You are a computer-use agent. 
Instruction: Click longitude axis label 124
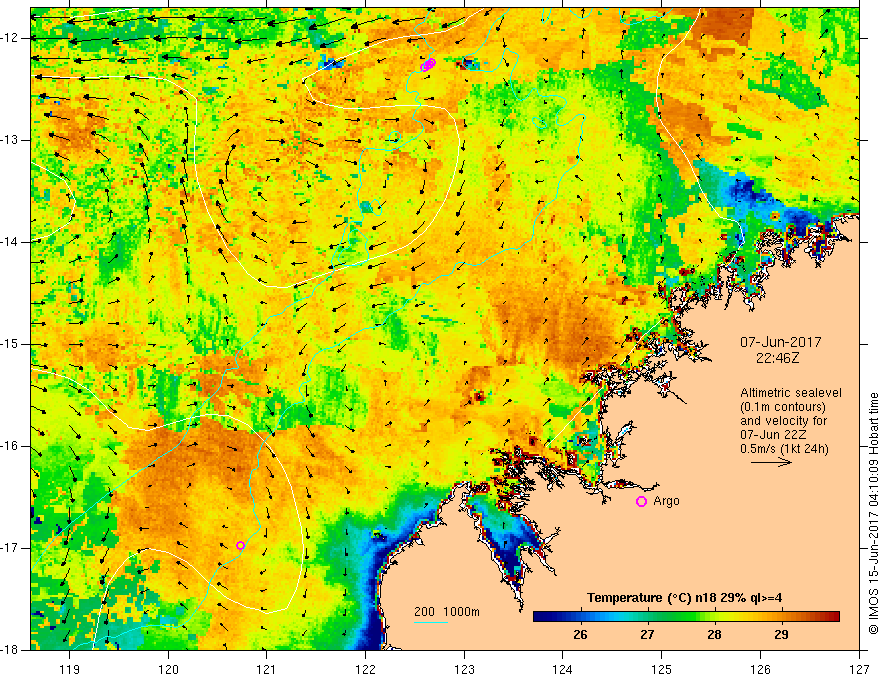coord(563,669)
